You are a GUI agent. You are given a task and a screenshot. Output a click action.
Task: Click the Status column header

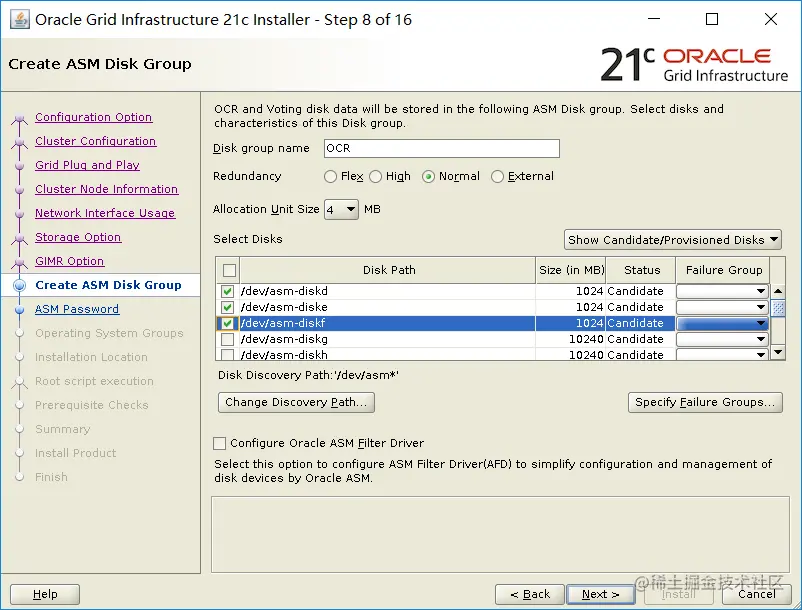[x=642, y=270]
